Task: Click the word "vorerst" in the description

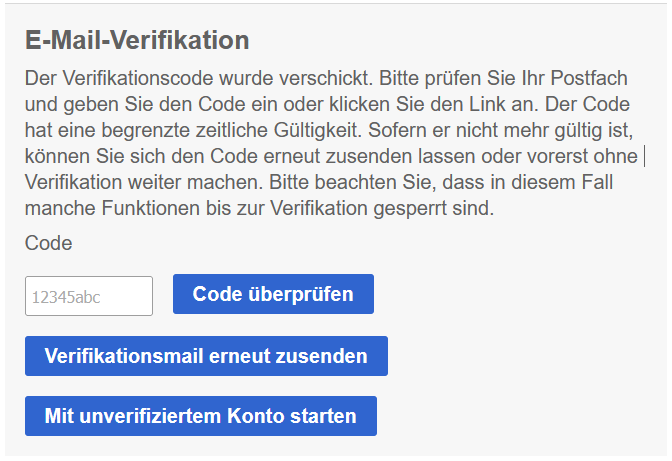Action: click(x=565, y=156)
